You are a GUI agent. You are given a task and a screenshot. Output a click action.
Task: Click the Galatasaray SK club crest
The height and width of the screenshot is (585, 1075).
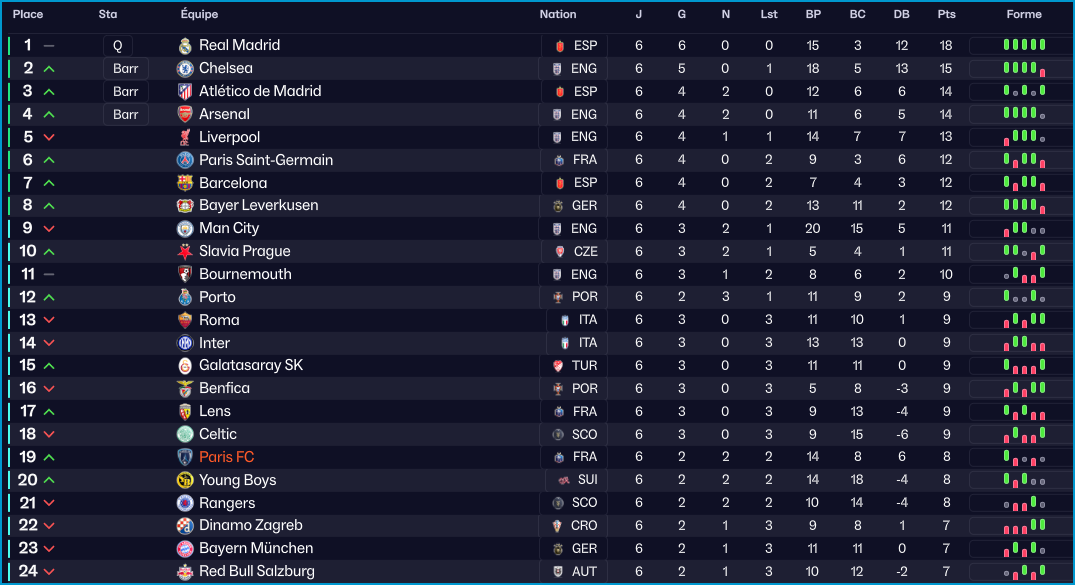(x=185, y=366)
